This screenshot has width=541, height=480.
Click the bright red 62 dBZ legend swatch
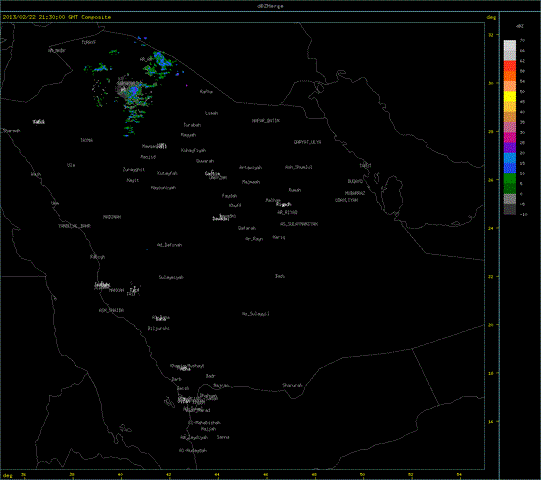(510, 66)
